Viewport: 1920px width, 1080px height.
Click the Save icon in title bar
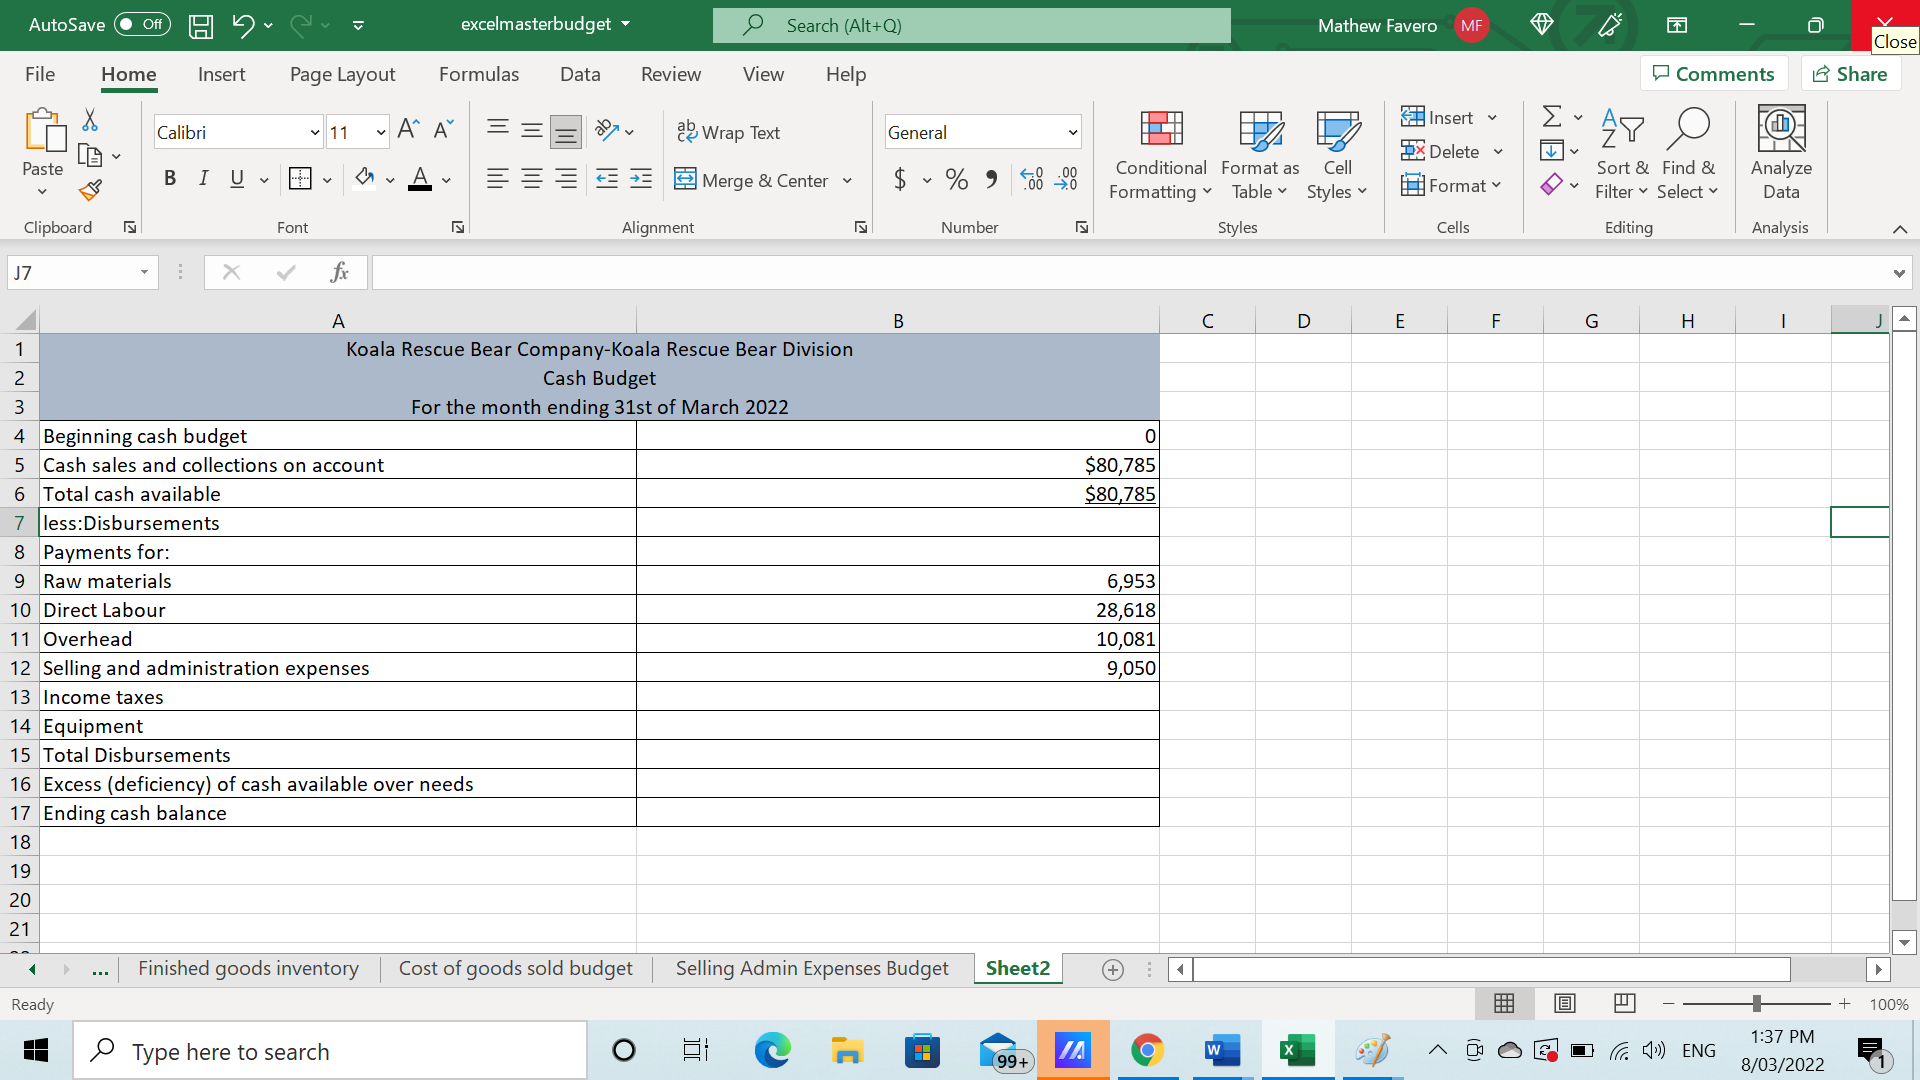(x=201, y=26)
